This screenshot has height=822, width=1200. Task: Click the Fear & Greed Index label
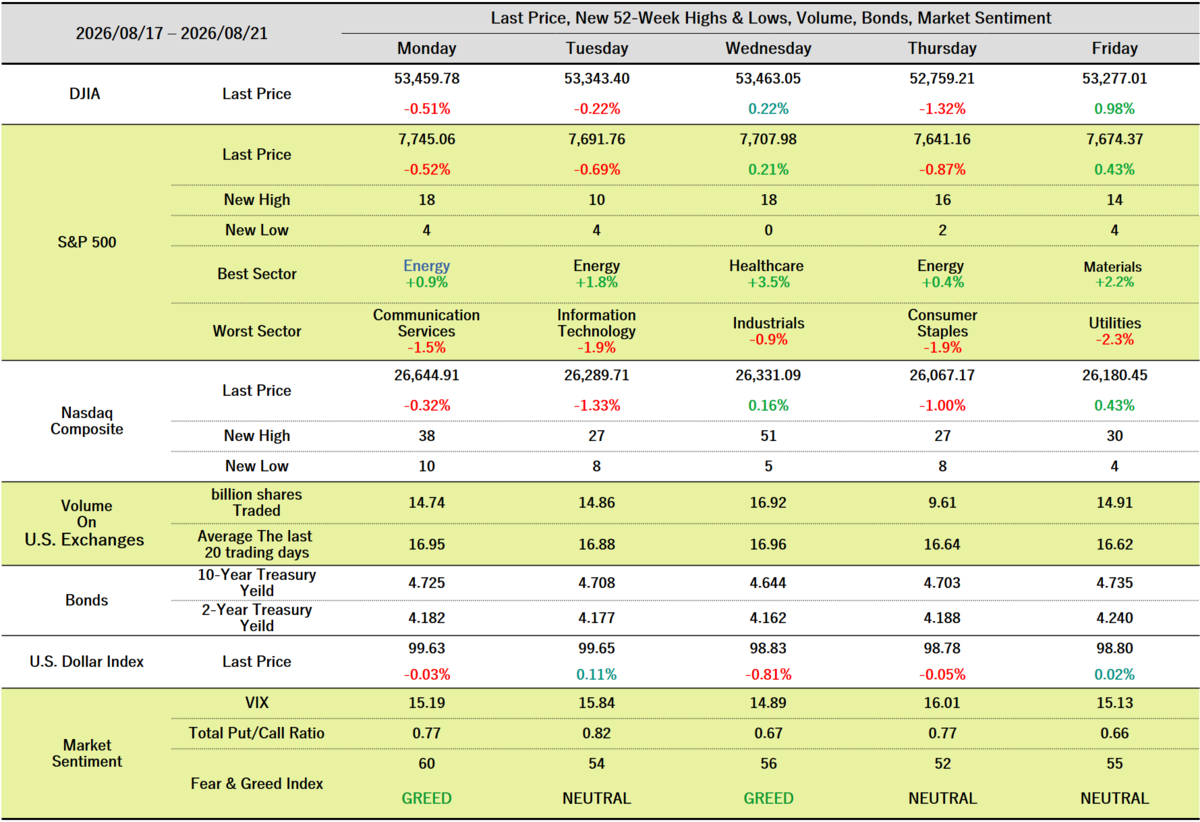pos(257,784)
